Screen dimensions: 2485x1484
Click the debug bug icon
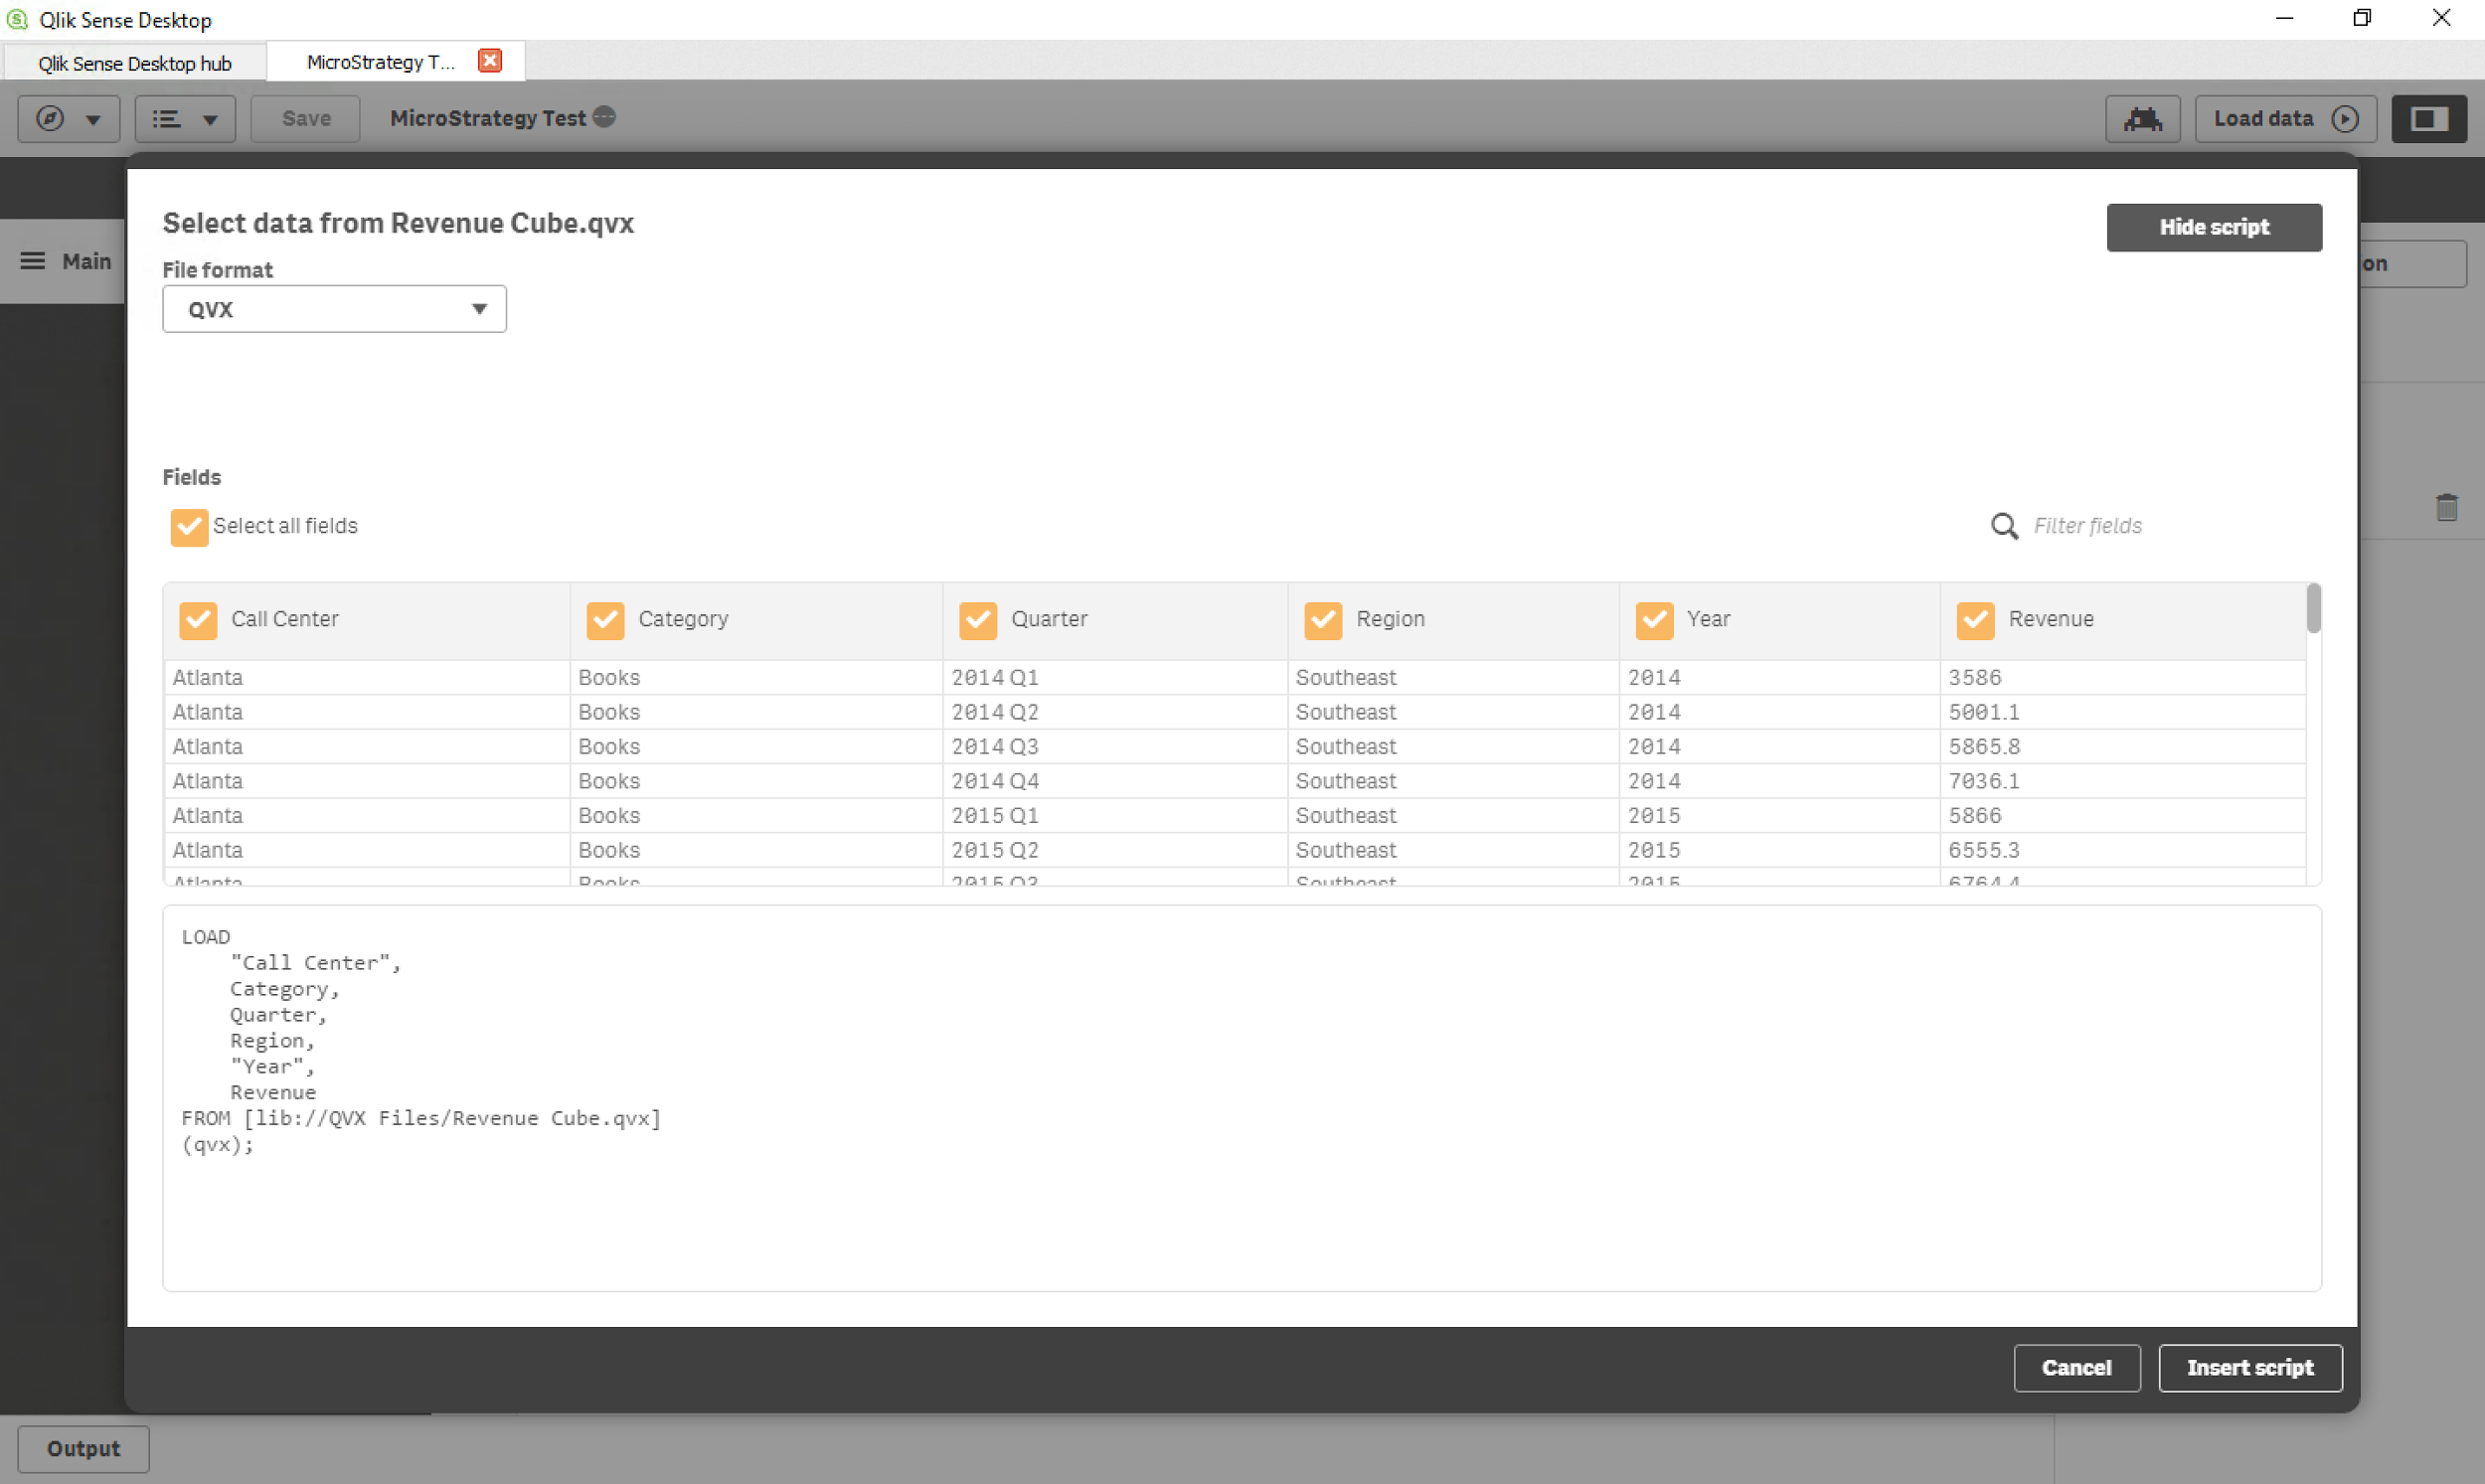tap(2142, 119)
